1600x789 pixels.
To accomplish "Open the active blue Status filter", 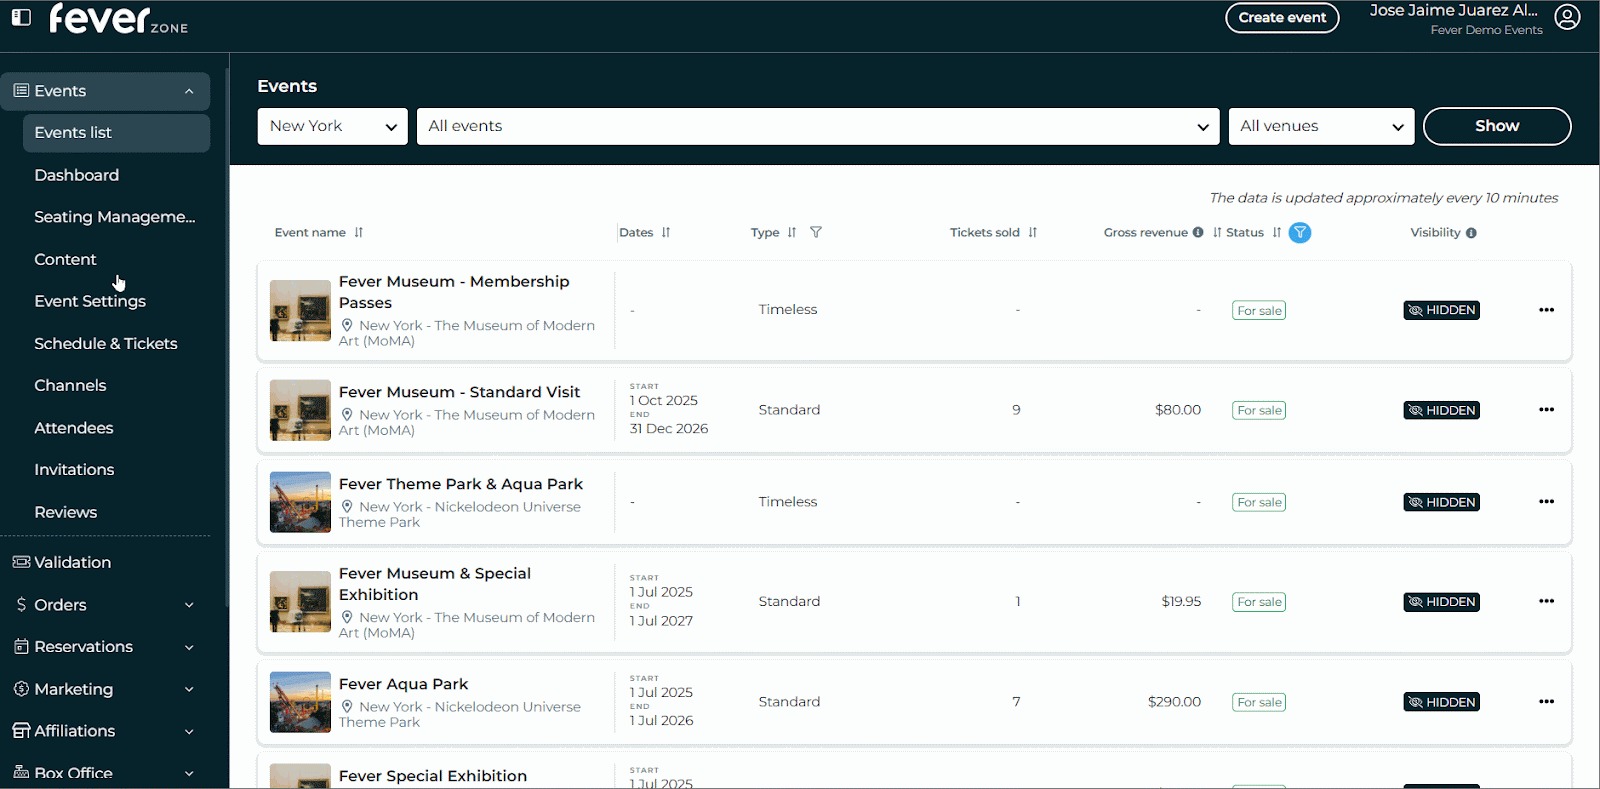I will (1300, 233).
